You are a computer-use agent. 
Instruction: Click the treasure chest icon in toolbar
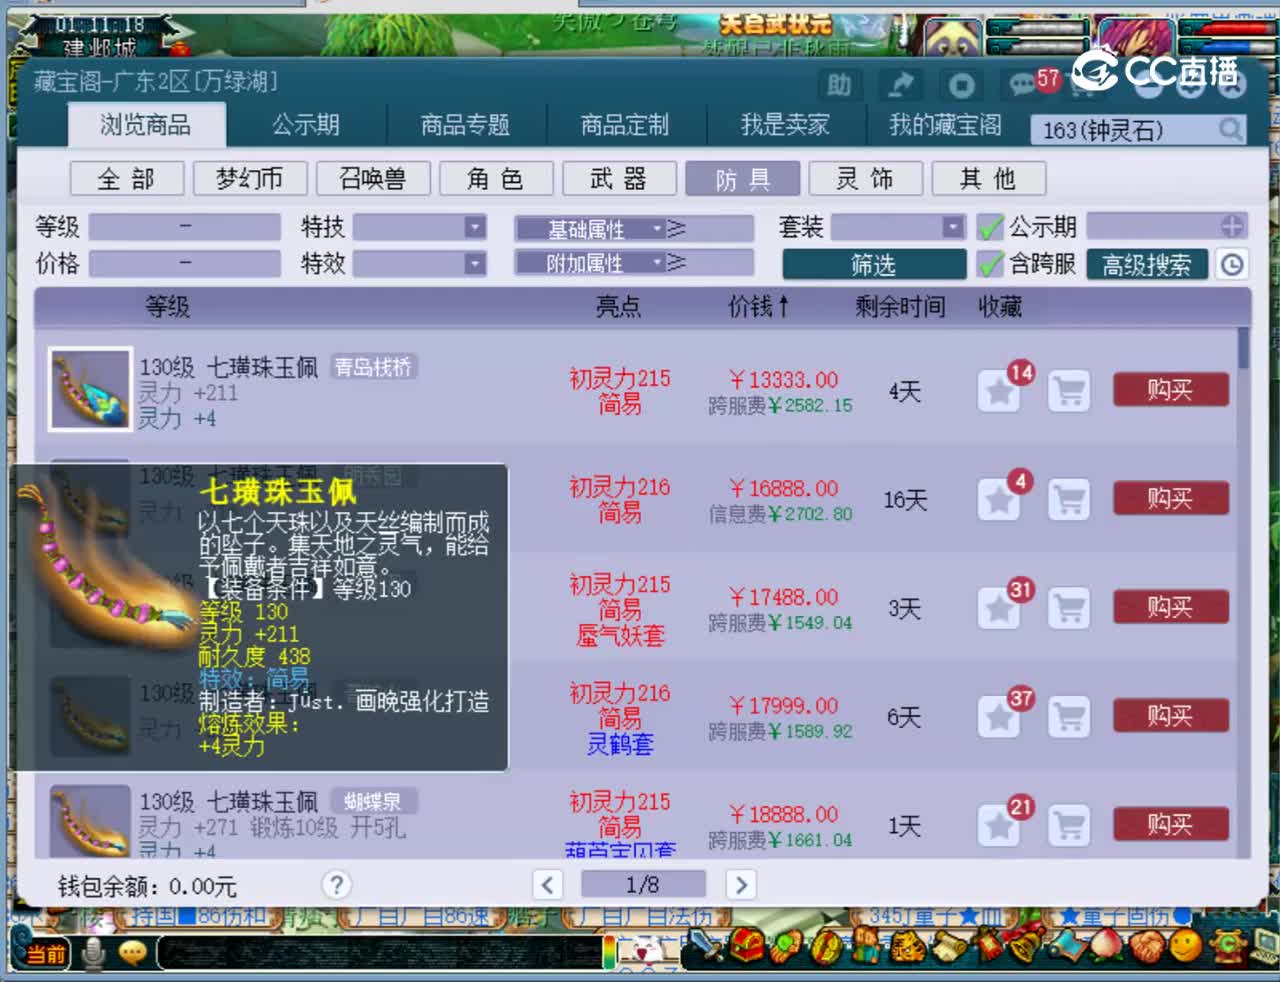tap(746, 946)
